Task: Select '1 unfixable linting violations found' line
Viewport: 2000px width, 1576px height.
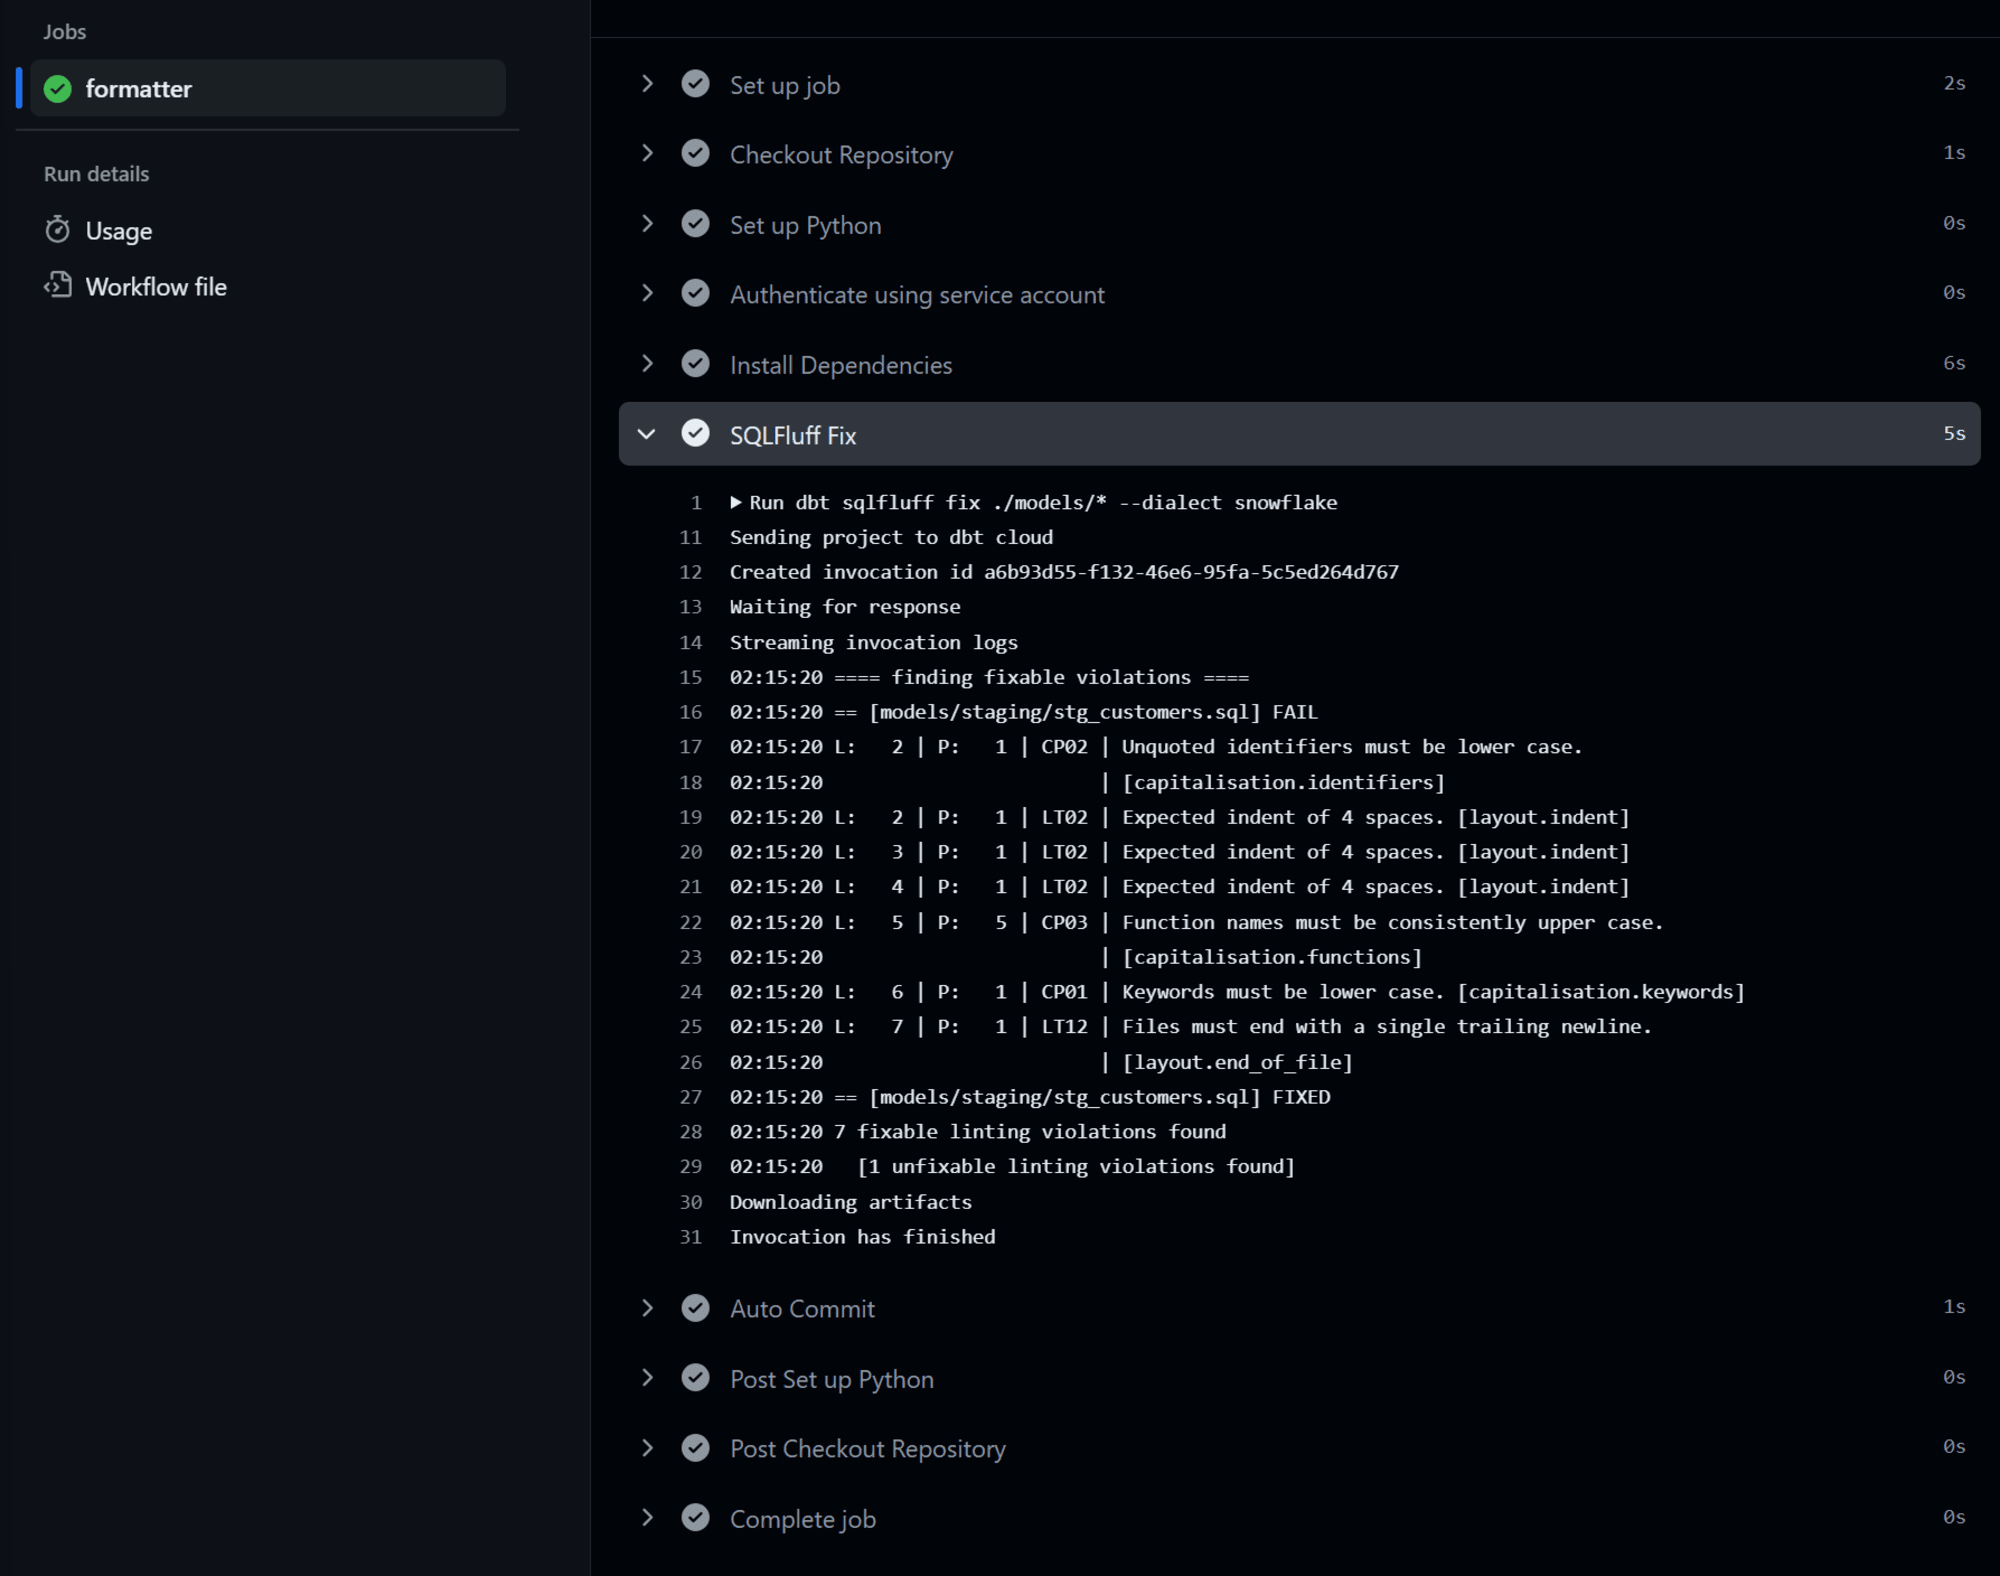Action: tap(1012, 1167)
